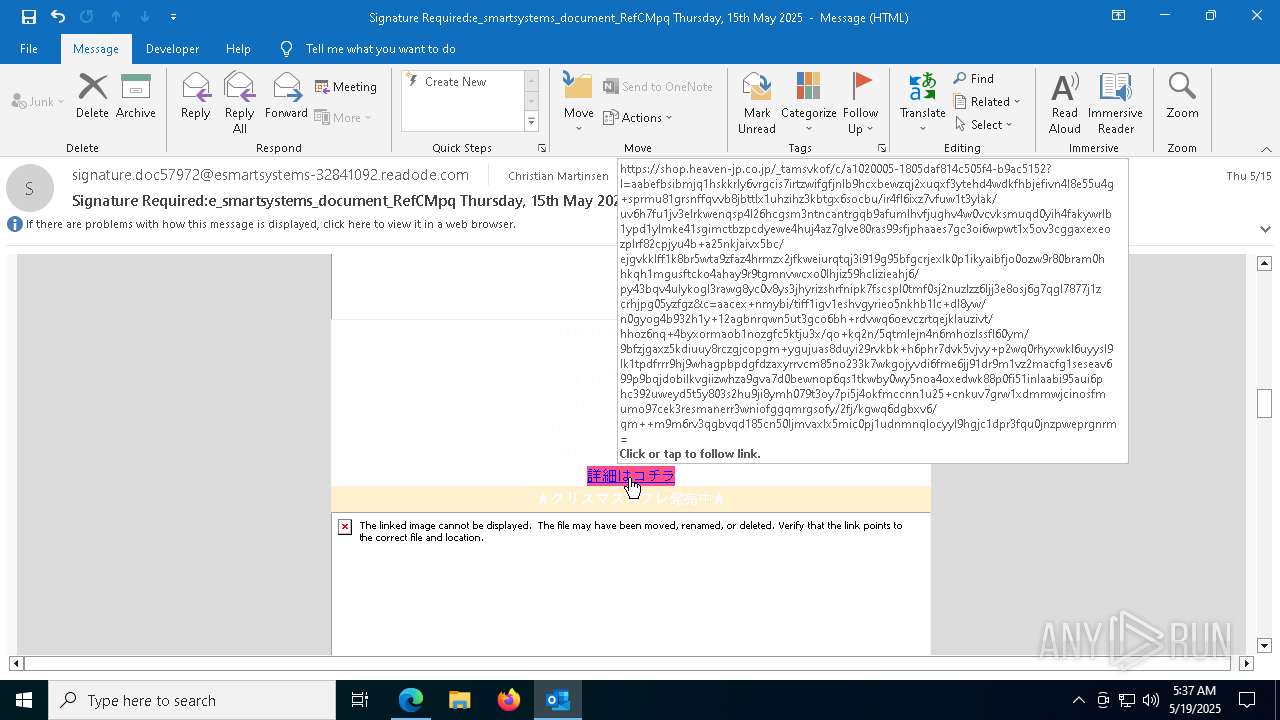
Task: Start Read Aloud
Action: [x=1065, y=103]
